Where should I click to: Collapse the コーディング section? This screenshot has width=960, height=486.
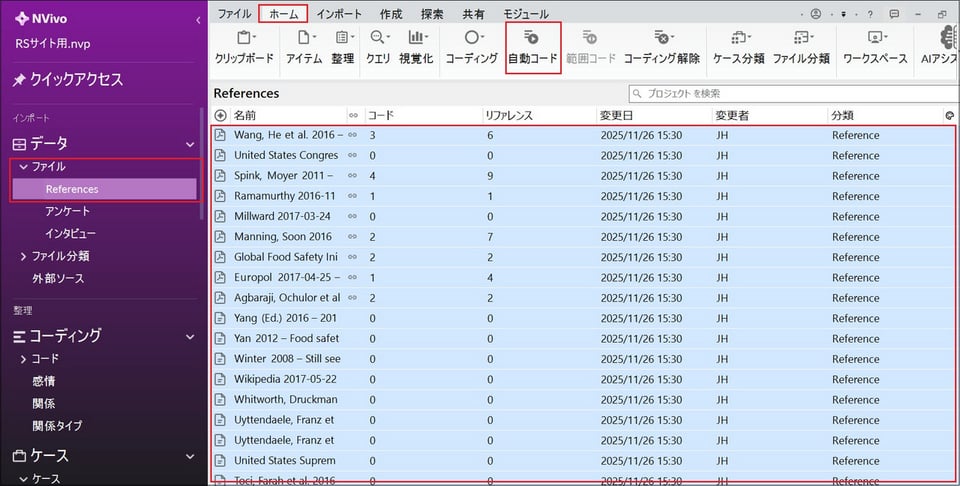(x=190, y=337)
